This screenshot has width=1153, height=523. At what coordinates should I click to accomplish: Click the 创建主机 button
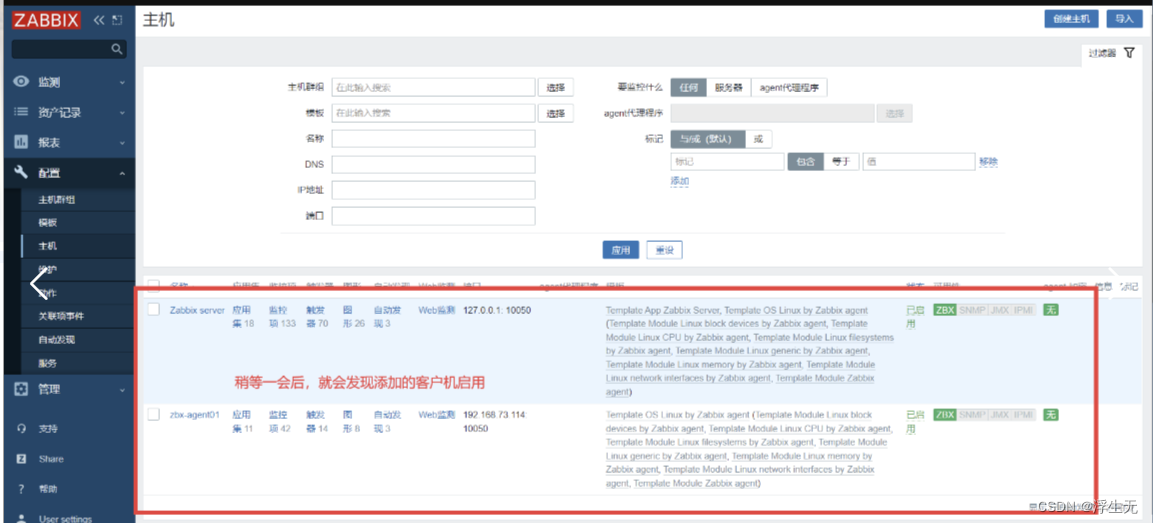point(1071,19)
